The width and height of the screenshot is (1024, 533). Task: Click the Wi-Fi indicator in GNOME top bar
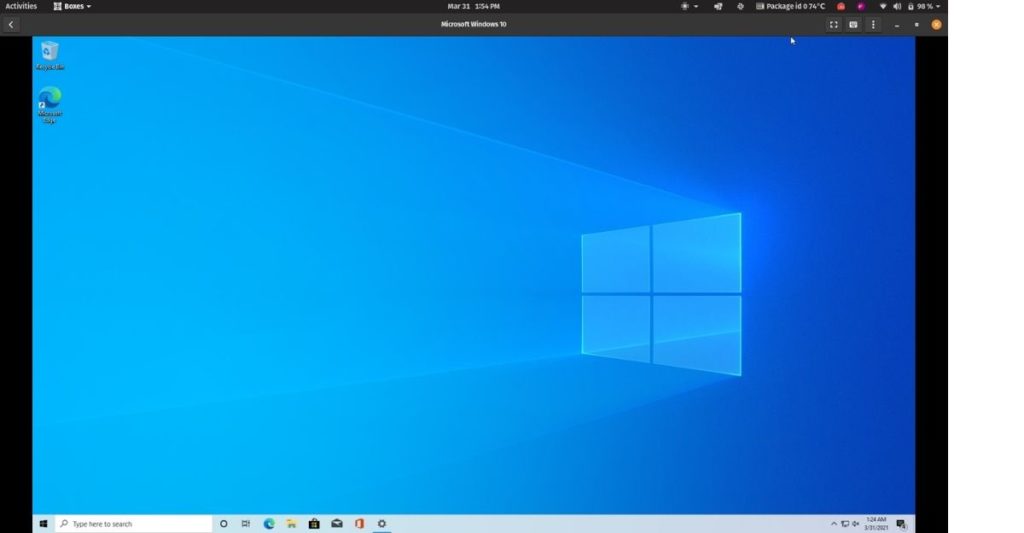click(x=883, y=6)
